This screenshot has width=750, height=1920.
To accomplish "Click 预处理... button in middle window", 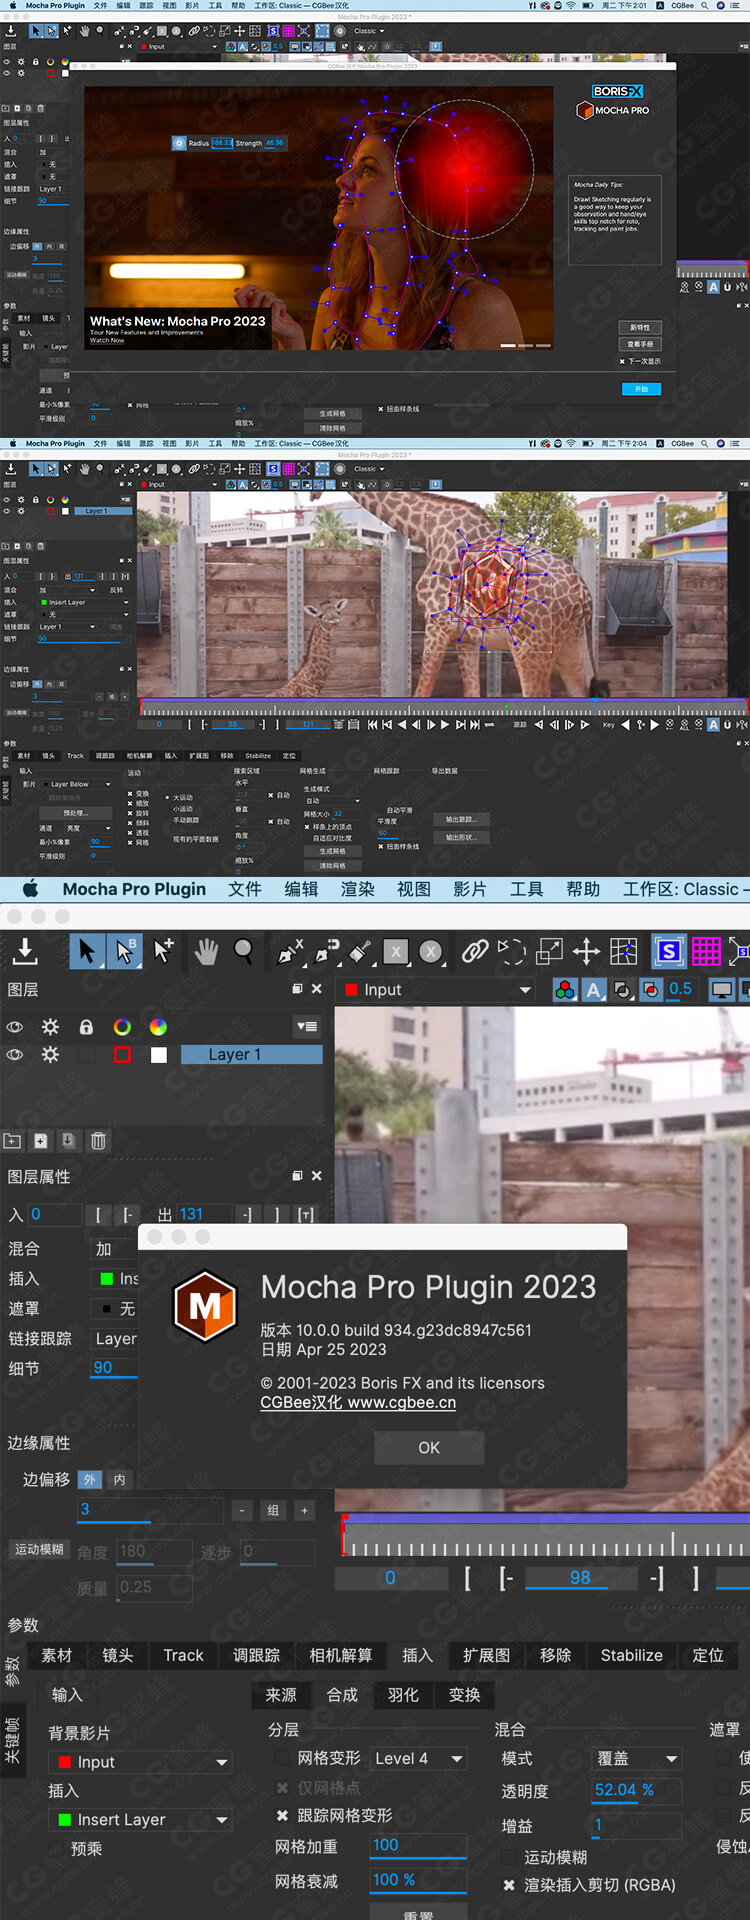I will point(75,813).
